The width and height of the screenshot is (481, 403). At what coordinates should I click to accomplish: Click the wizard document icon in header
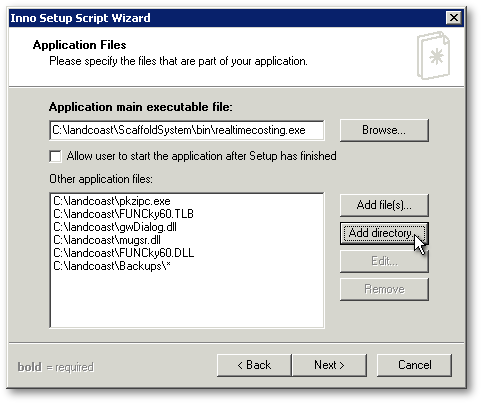click(x=433, y=55)
